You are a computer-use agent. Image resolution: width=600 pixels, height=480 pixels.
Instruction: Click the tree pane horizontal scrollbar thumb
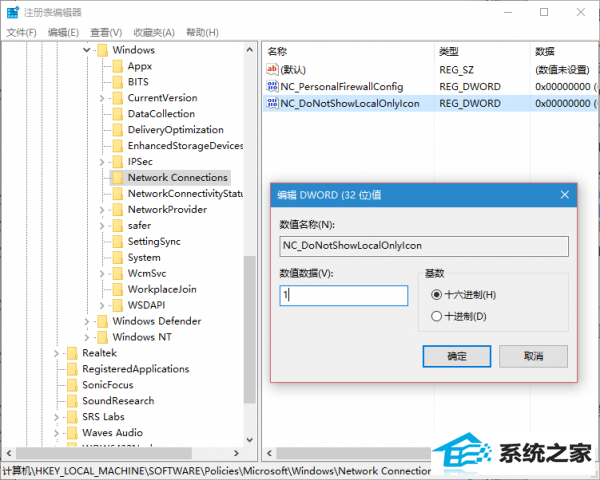tap(103, 453)
